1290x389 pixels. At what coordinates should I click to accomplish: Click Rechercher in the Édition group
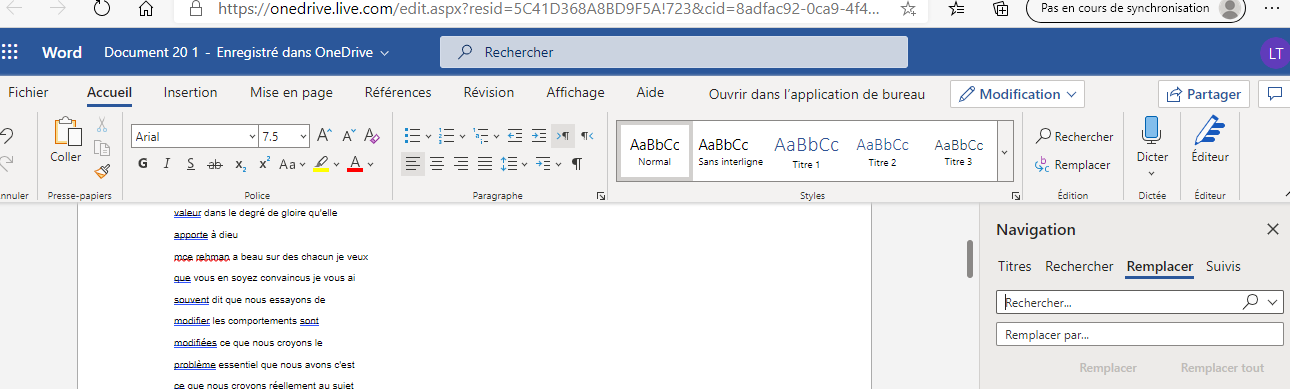[1074, 136]
